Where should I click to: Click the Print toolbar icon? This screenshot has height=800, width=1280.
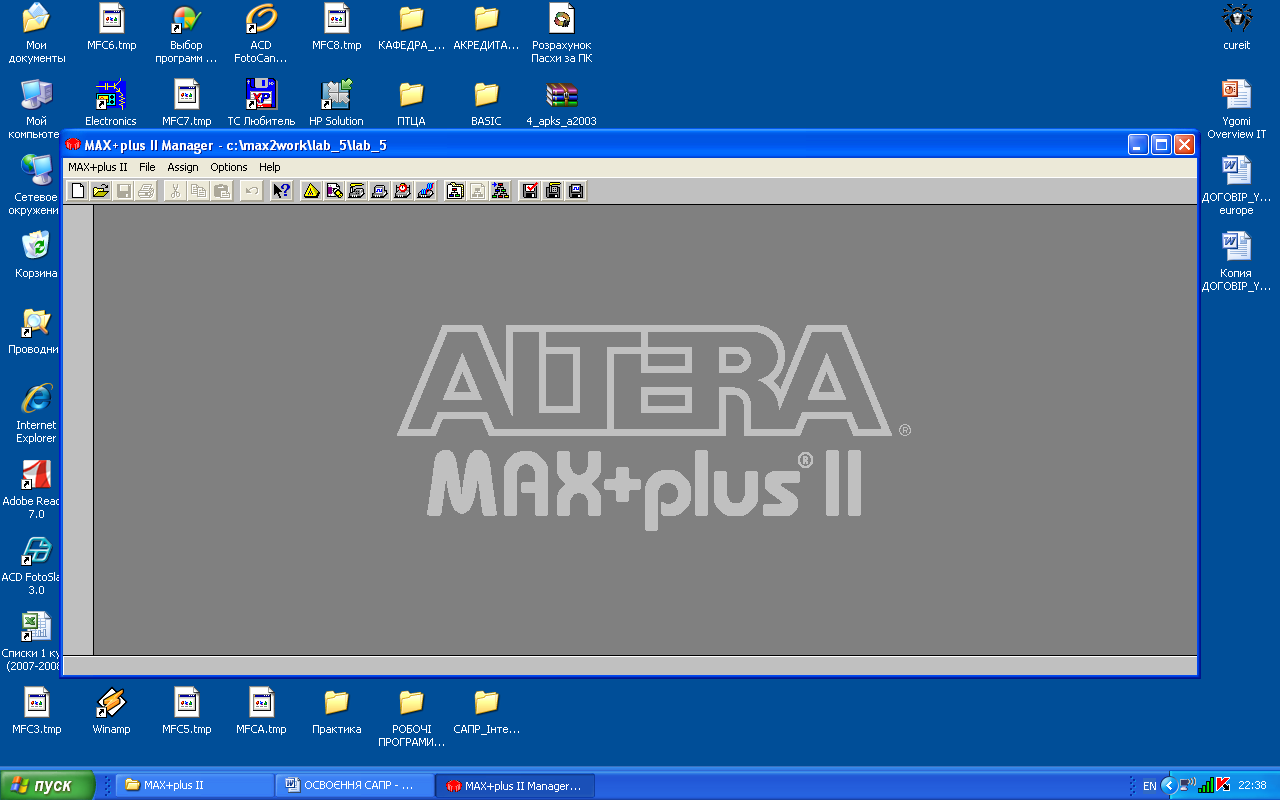[147, 190]
